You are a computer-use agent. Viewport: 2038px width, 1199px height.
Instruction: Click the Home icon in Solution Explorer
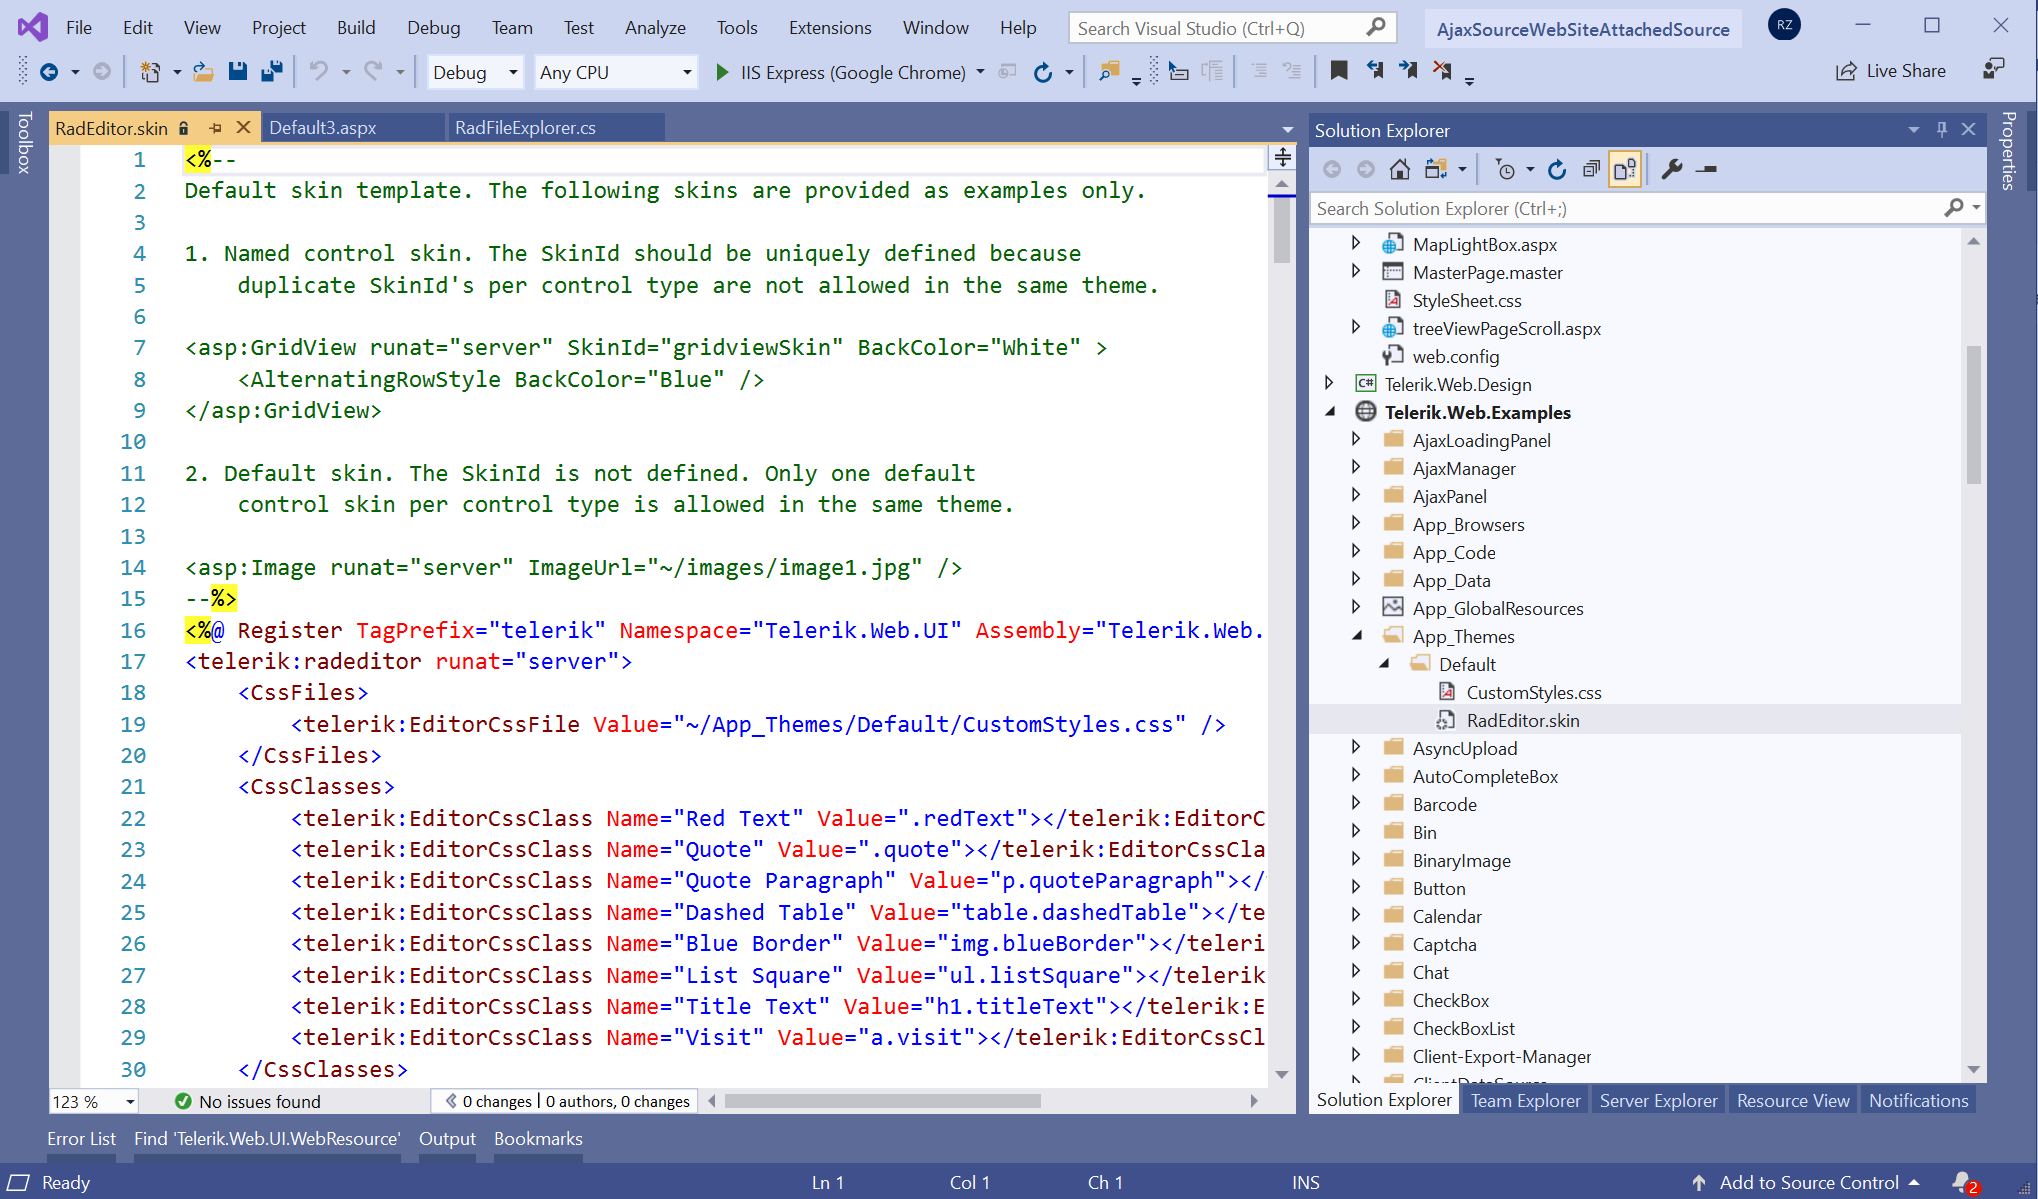pos(1400,170)
